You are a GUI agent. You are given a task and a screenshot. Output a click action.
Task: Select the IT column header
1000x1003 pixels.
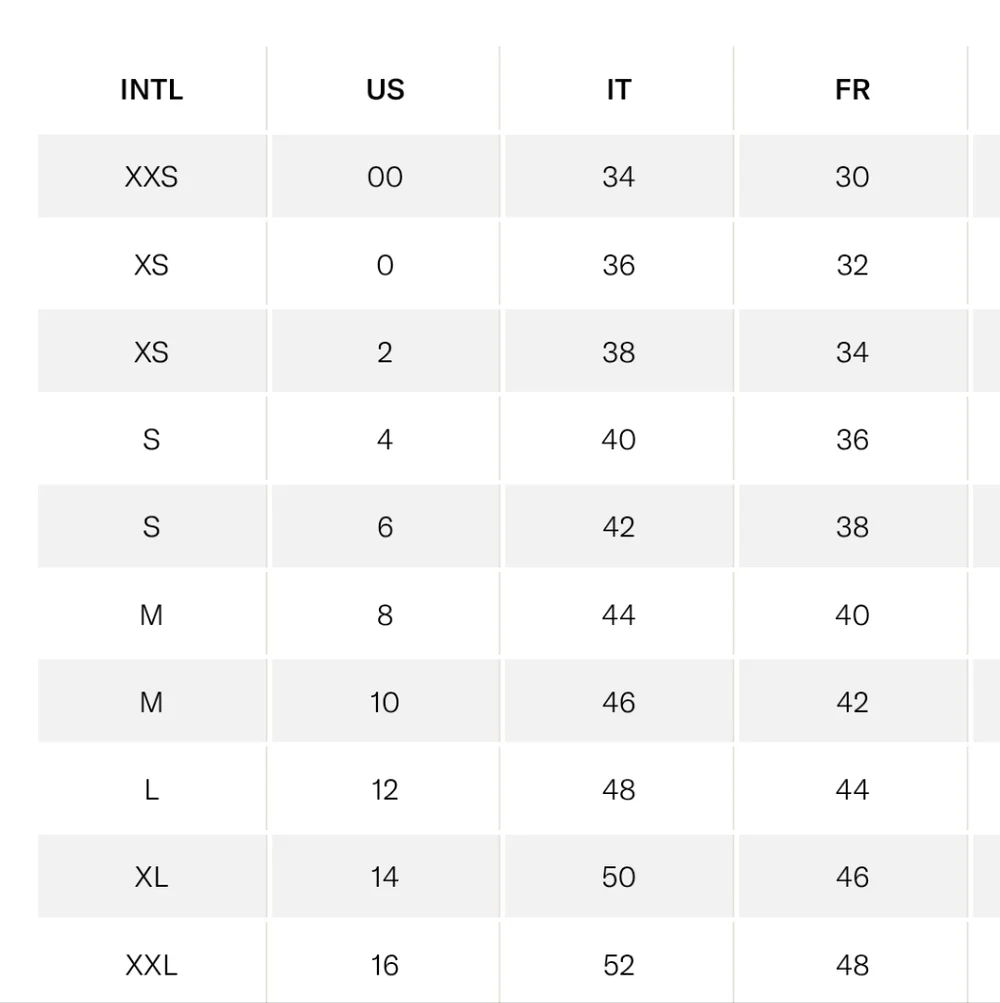click(619, 90)
